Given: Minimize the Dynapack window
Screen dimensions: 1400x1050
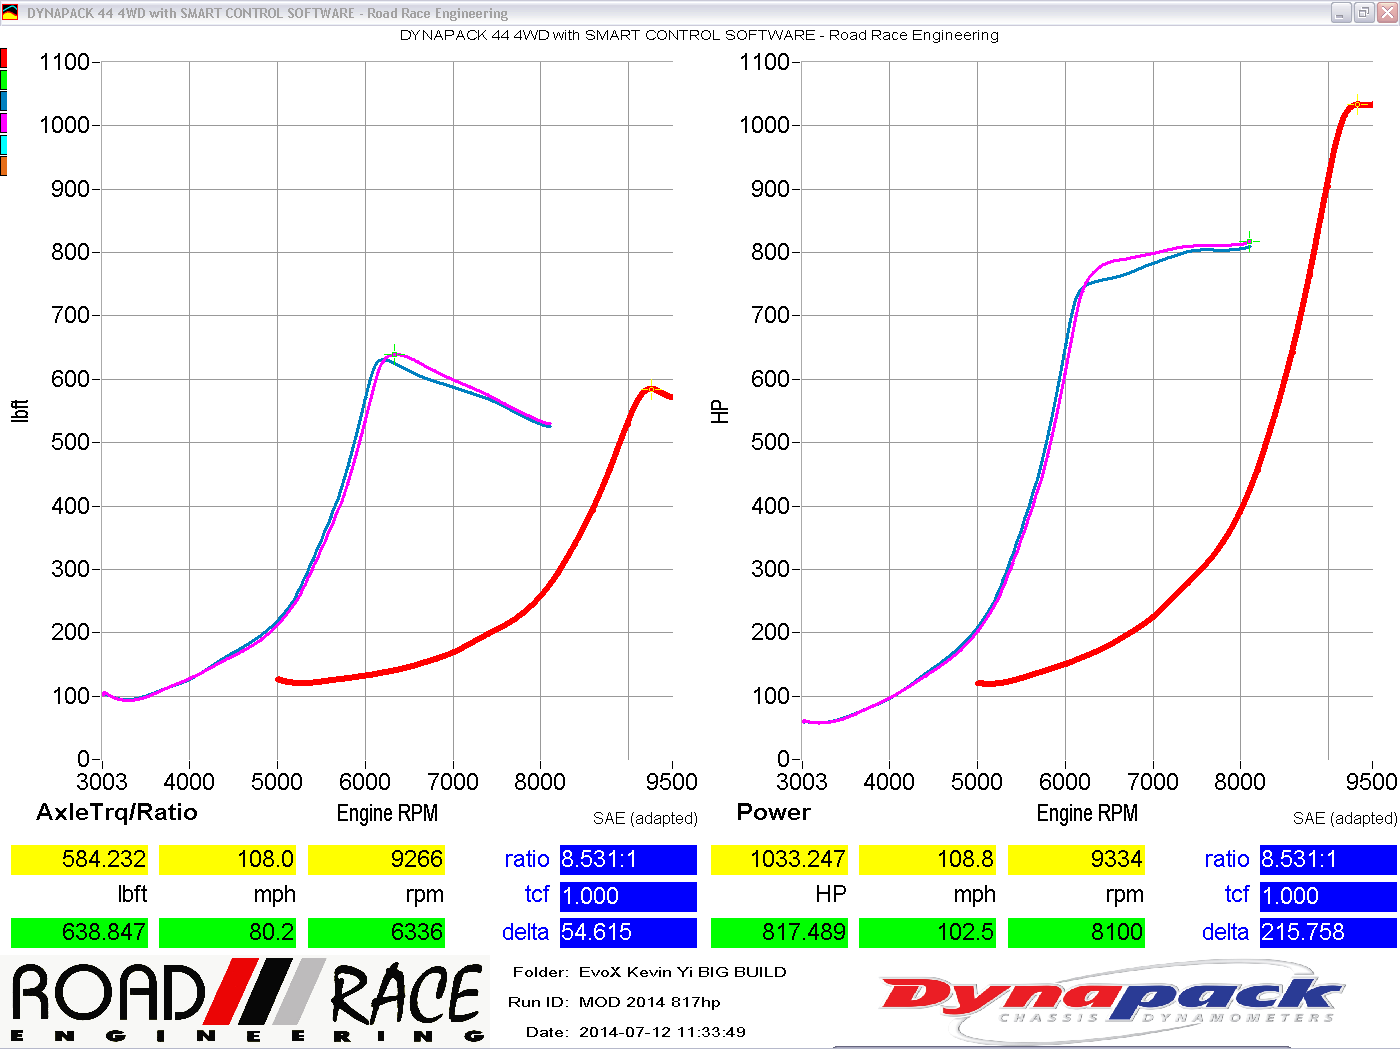Looking at the screenshot, I should (1342, 13).
